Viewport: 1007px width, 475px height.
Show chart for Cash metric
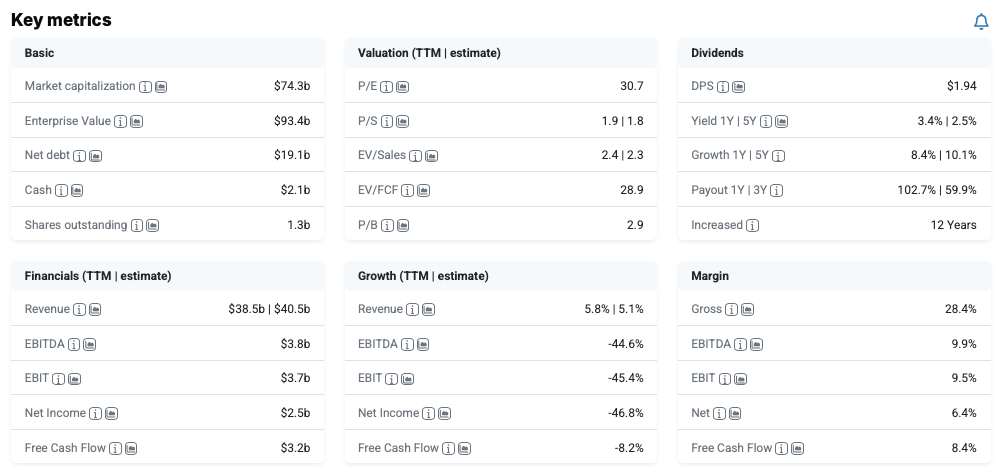(77, 191)
